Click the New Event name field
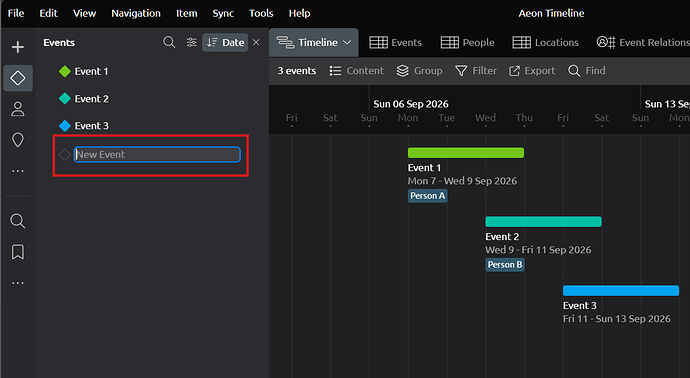The height and width of the screenshot is (378, 690). pos(157,154)
